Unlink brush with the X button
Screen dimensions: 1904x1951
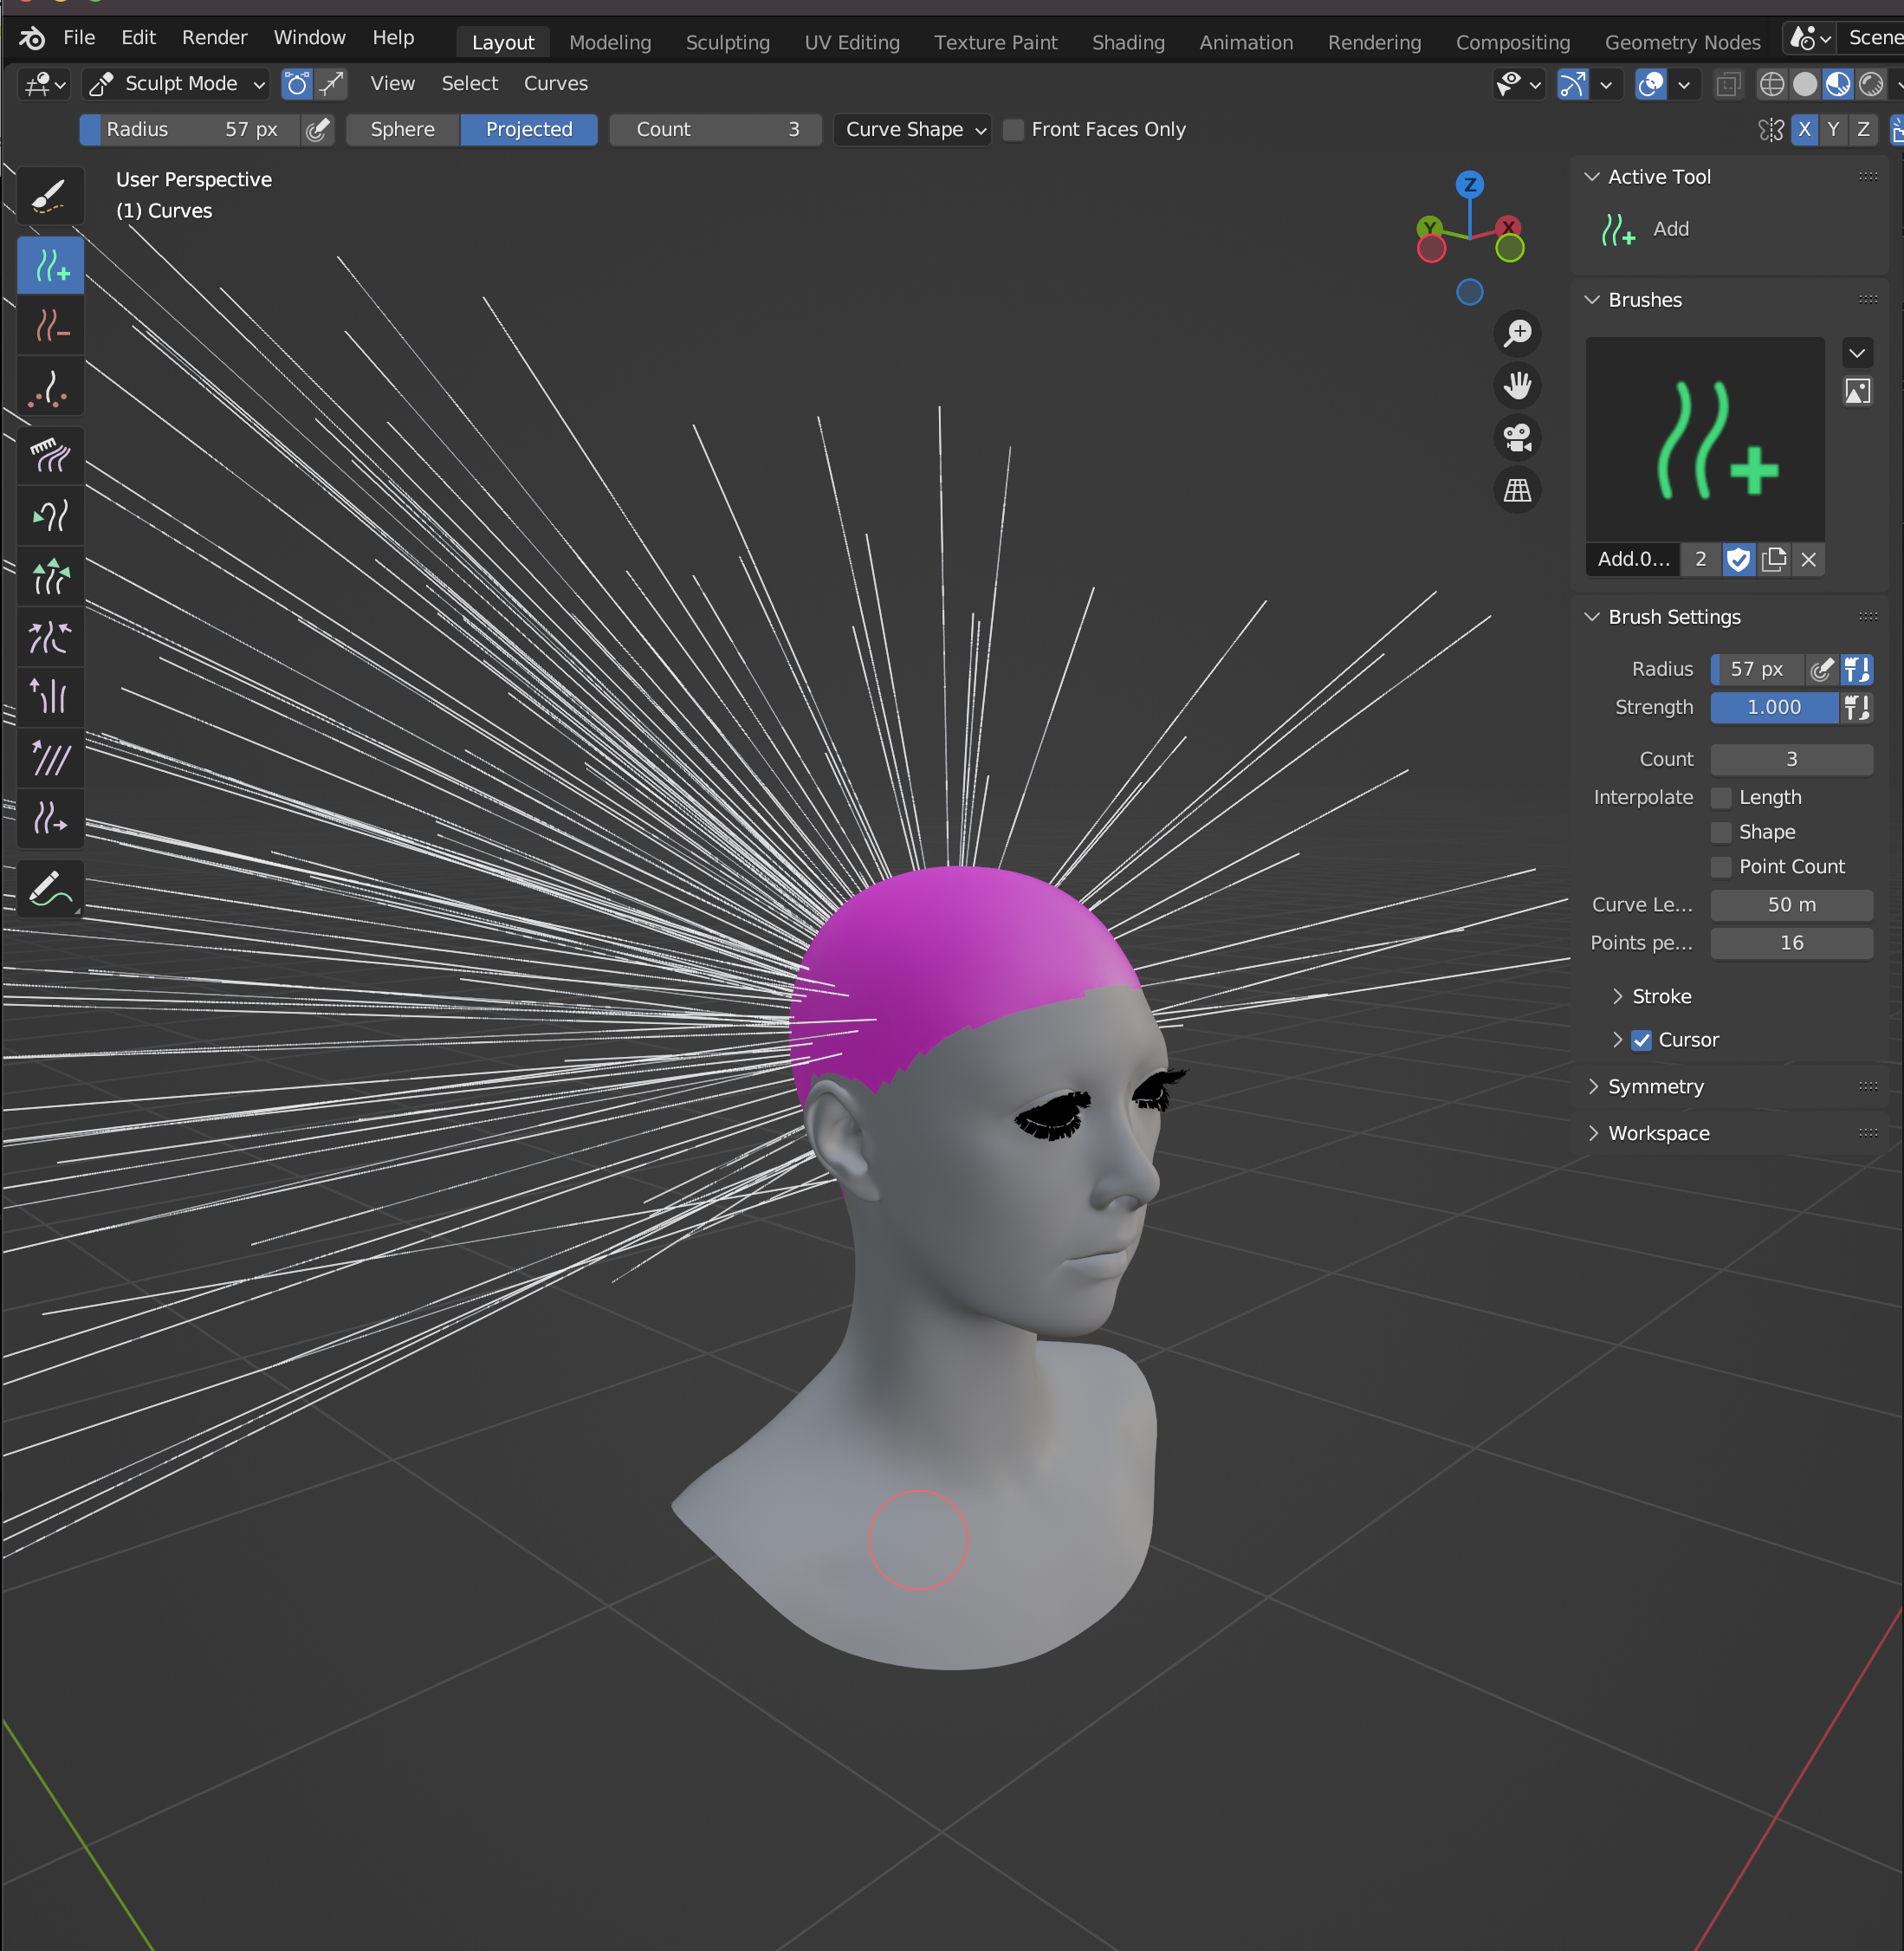(1808, 560)
